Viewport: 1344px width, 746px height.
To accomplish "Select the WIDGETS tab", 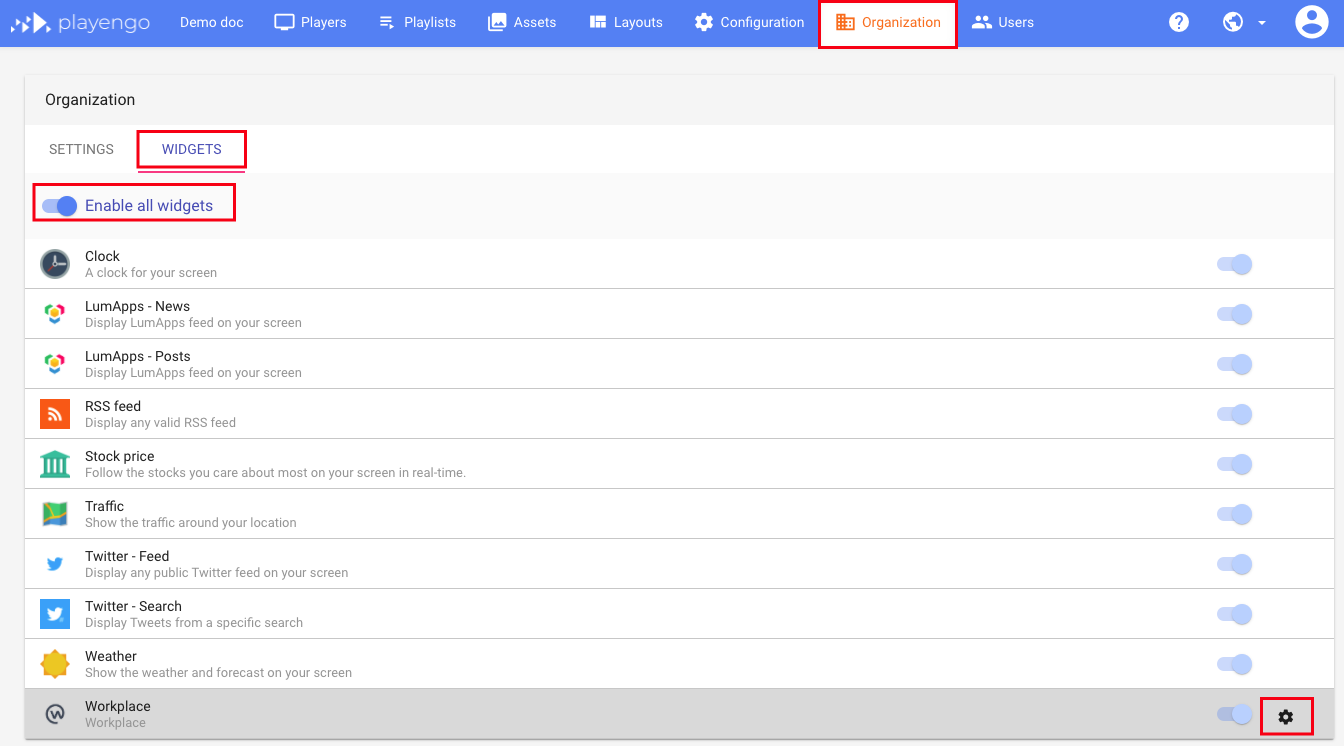I will click(192, 149).
